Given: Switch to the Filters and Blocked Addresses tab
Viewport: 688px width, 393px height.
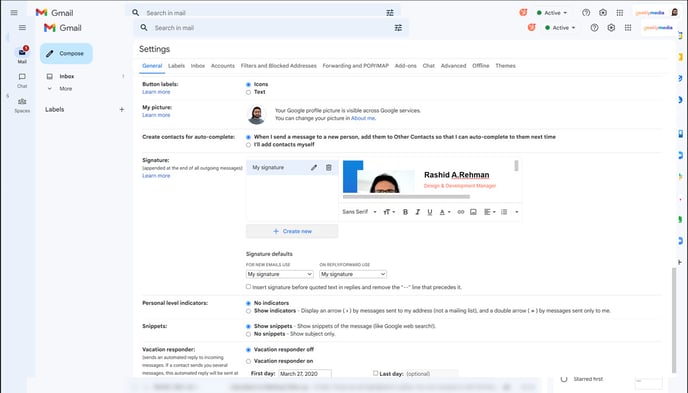Looking at the screenshot, I should 279,66.
